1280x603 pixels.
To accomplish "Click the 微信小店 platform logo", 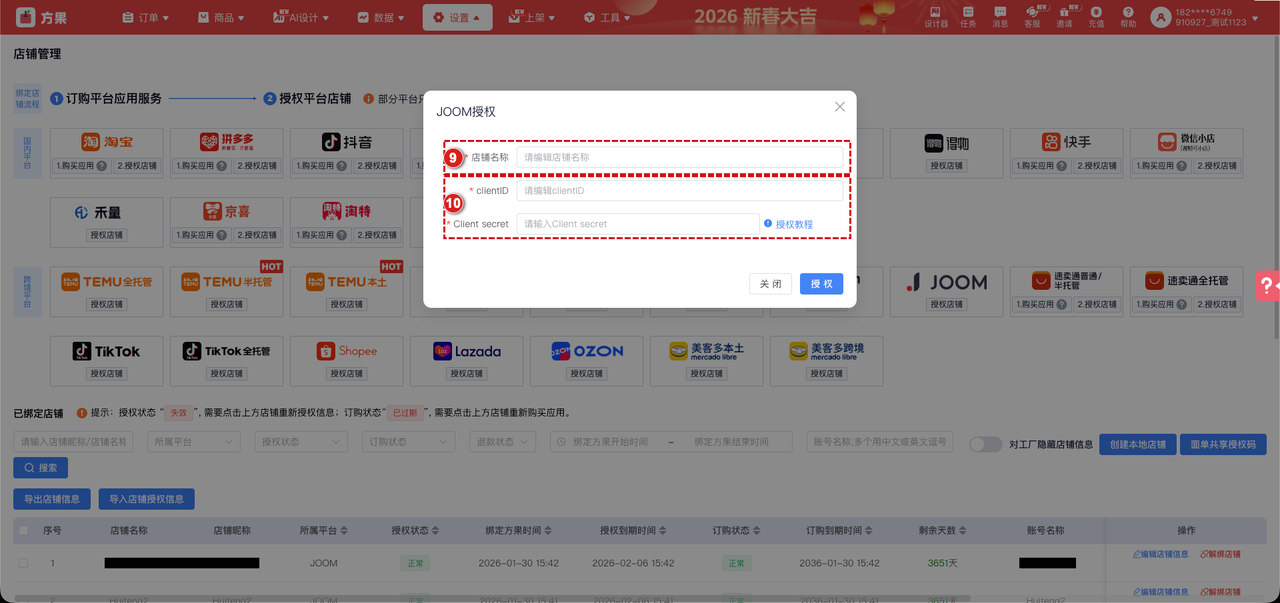I will (1186, 143).
